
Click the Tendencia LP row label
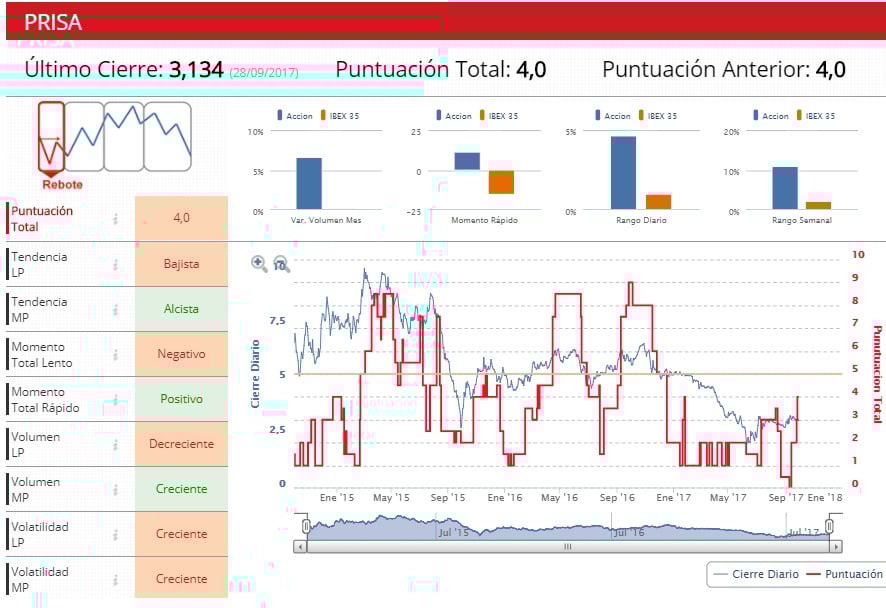pyautogui.click(x=39, y=264)
